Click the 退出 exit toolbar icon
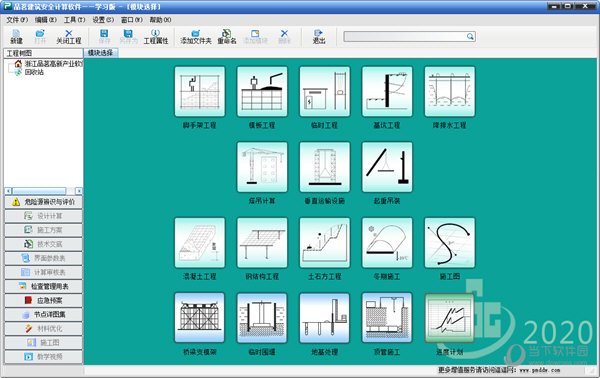Image resolution: width=600 pixels, height=378 pixels. pyautogui.click(x=319, y=37)
